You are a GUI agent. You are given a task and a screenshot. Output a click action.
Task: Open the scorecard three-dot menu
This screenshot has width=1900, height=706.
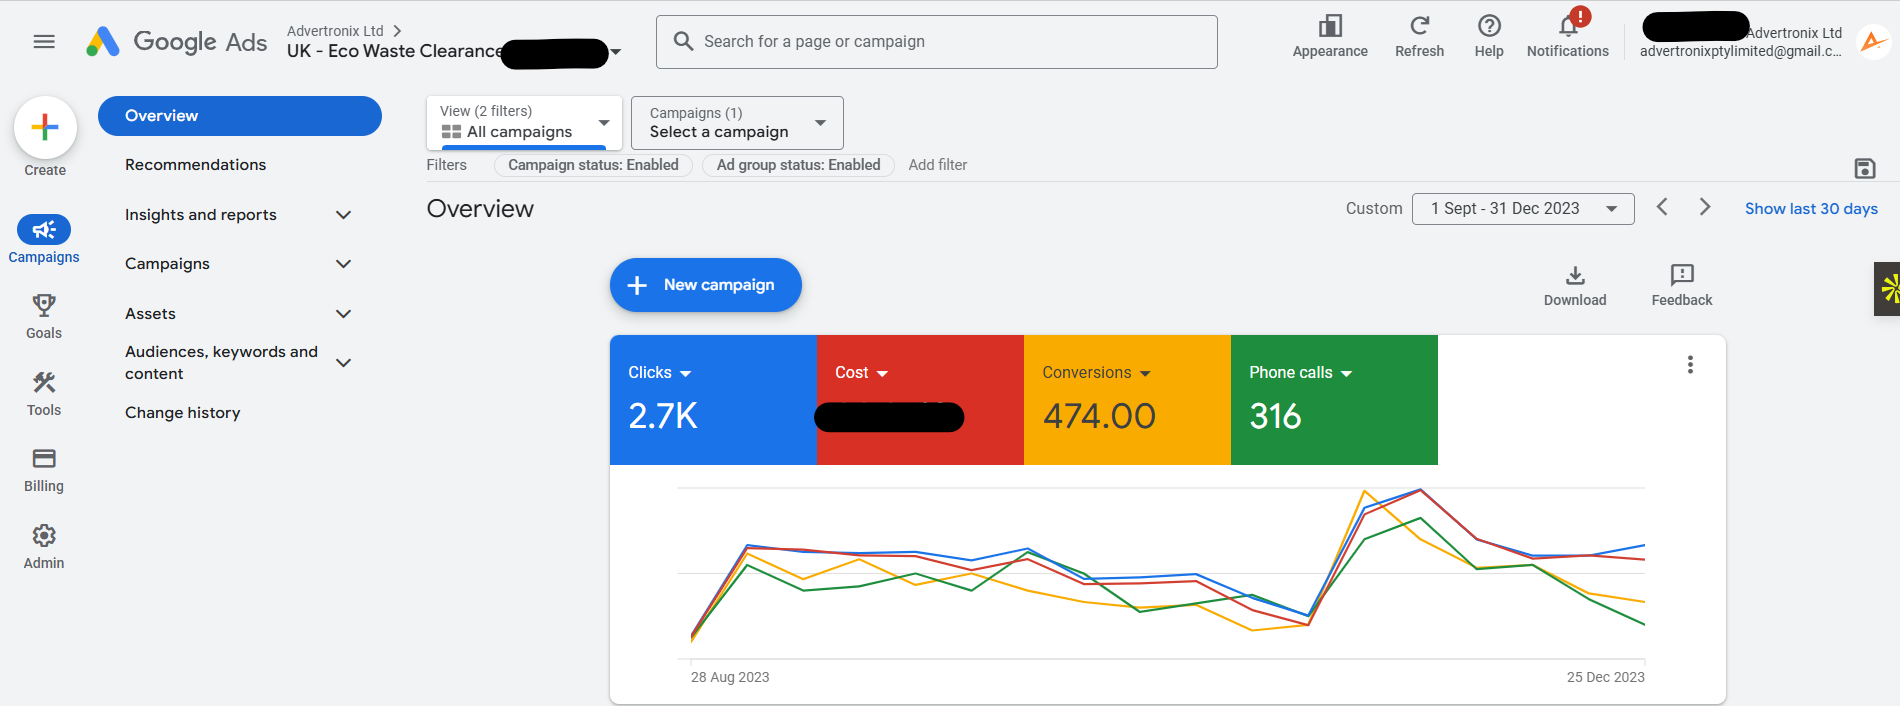[x=1690, y=365]
